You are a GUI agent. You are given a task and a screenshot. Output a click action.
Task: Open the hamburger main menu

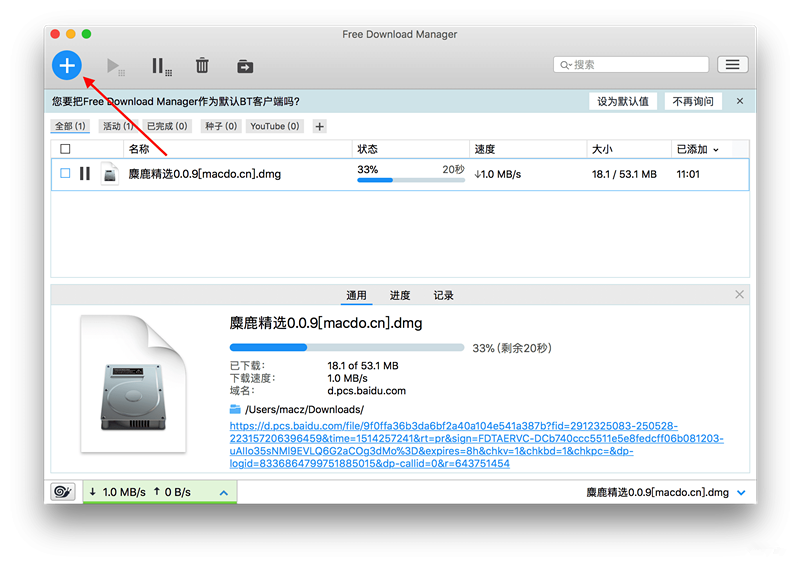[x=733, y=65]
